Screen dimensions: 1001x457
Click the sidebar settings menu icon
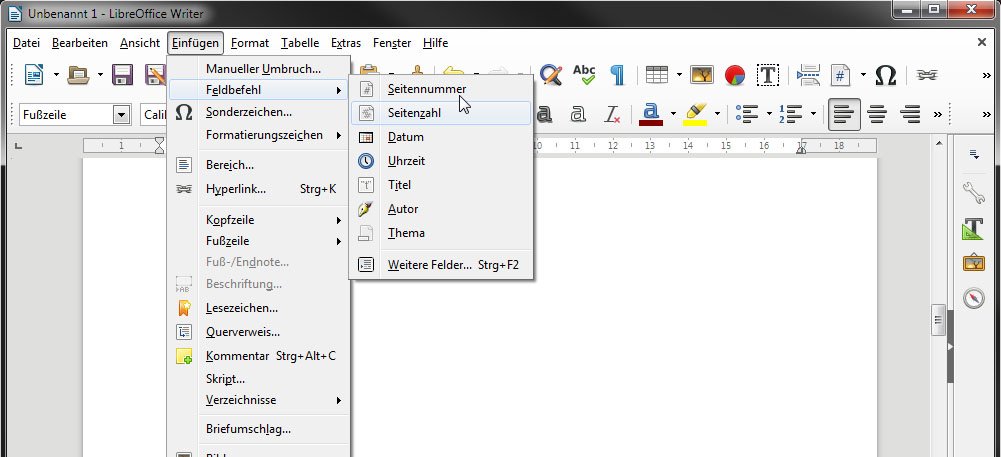974,154
